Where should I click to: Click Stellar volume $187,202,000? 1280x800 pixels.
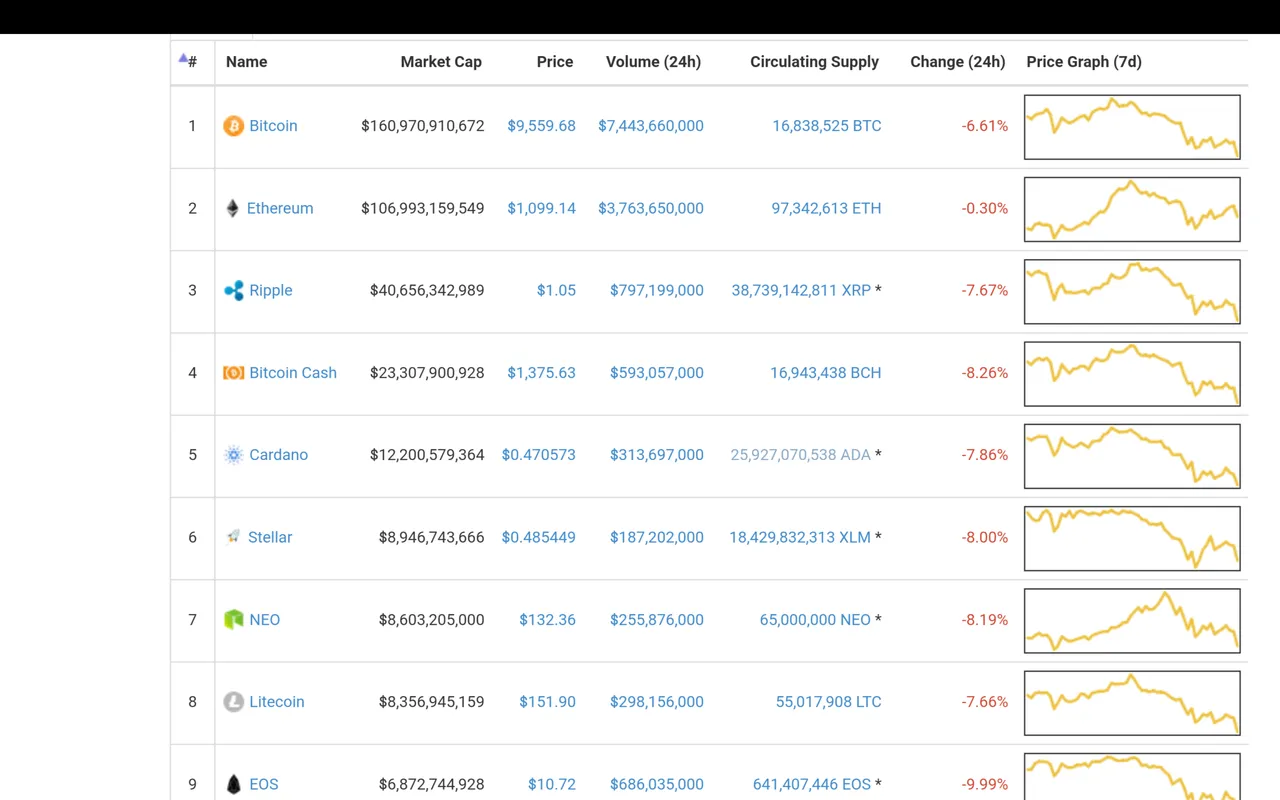pyautogui.click(x=657, y=537)
